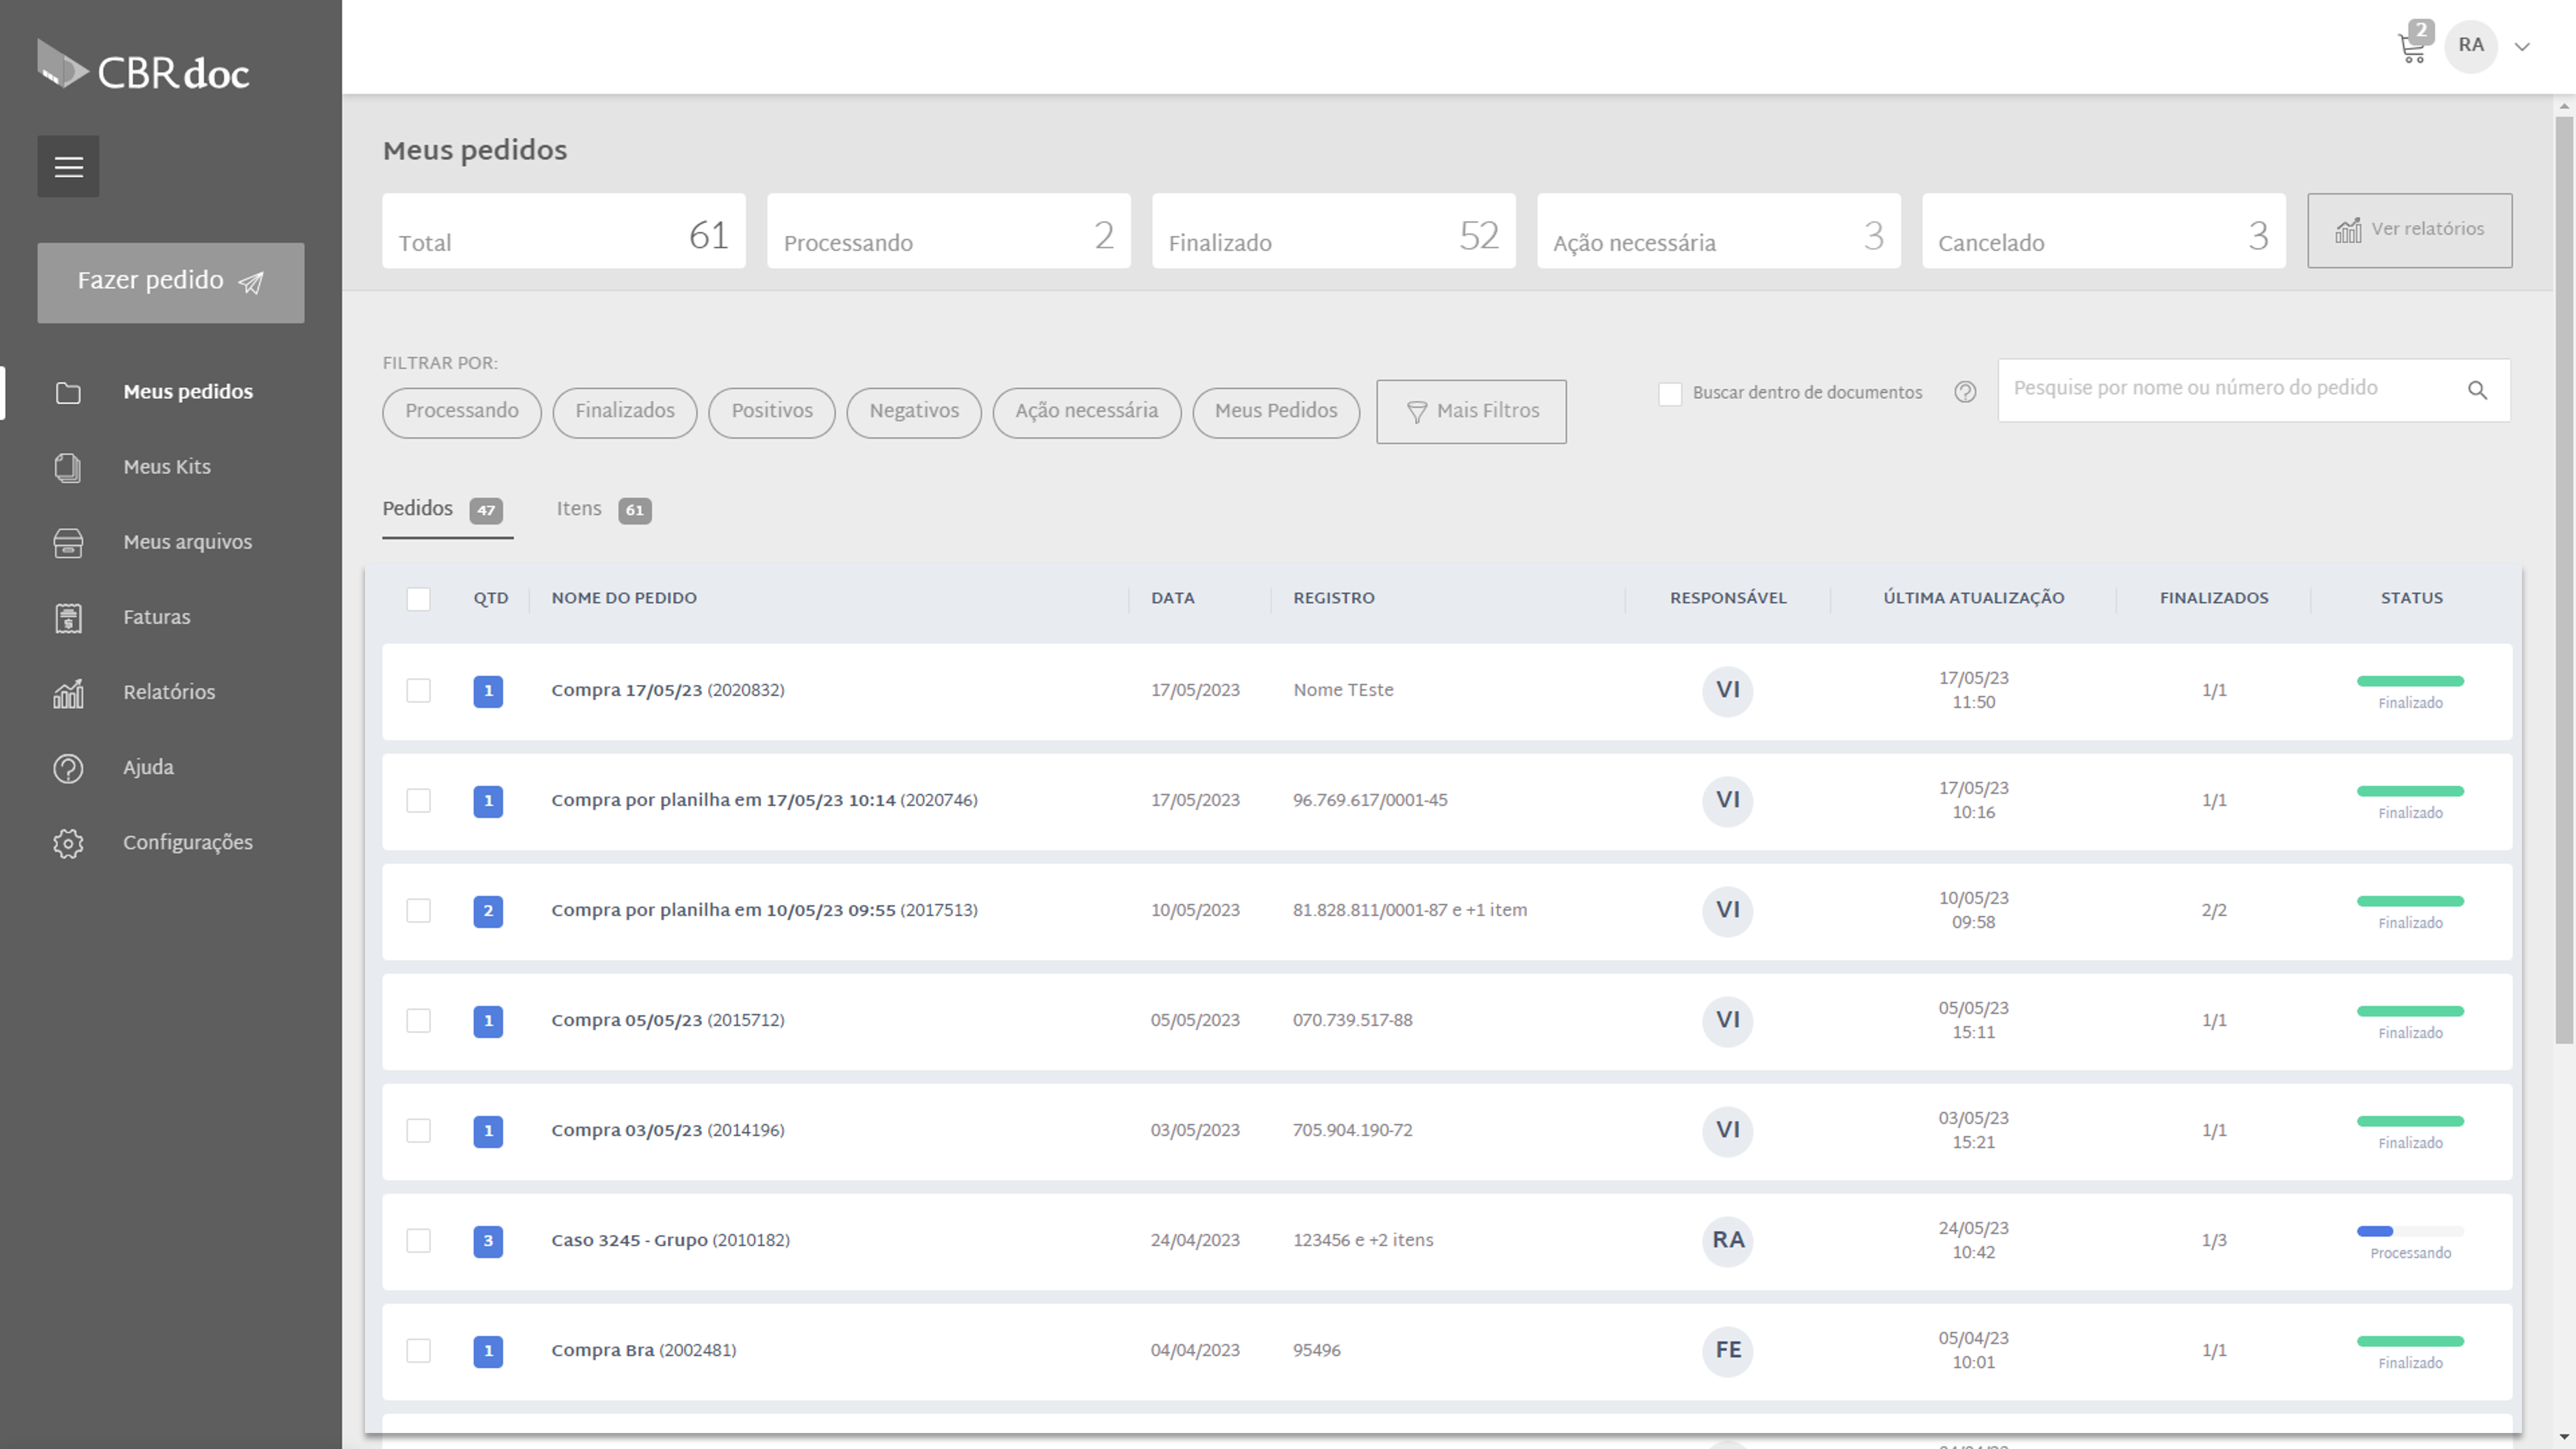This screenshot has width=2576, height=1449.
Task: Click the Meus Kits icon
Action: pyautogui.click(x=68, y=467)
